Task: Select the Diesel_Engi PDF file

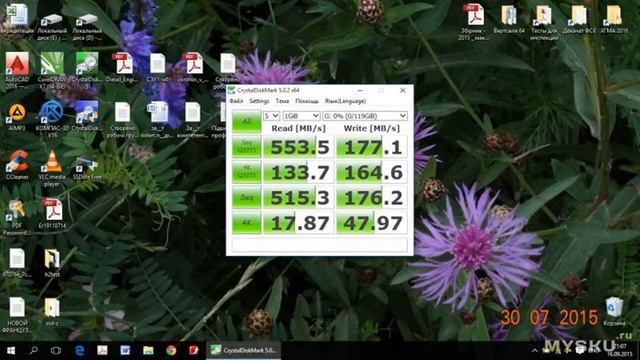Action: 122,68
